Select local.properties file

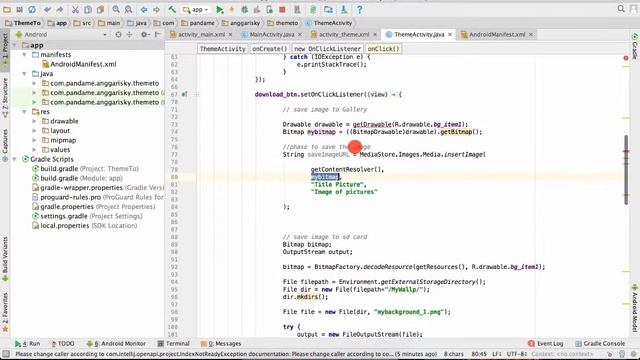pyautogui.click(x=84, y=226)
